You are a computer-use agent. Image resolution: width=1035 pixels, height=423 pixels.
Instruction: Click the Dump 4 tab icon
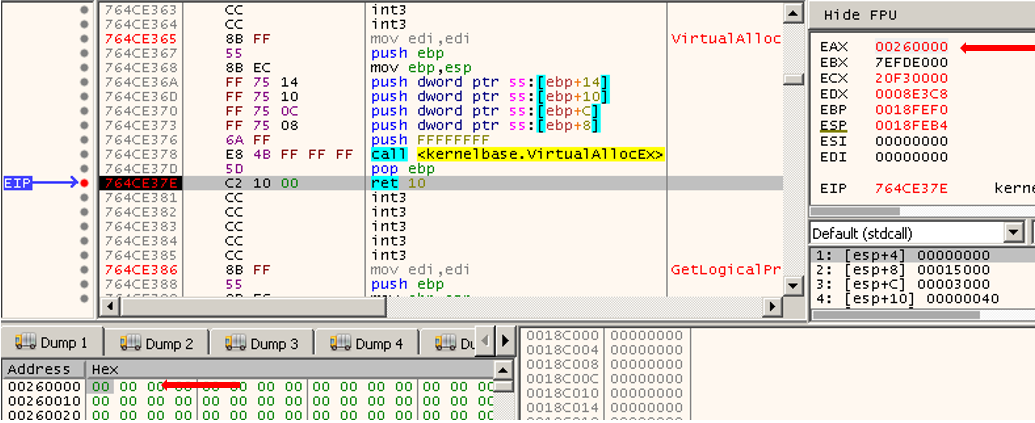pyautogui.click(x=340, y=342)
